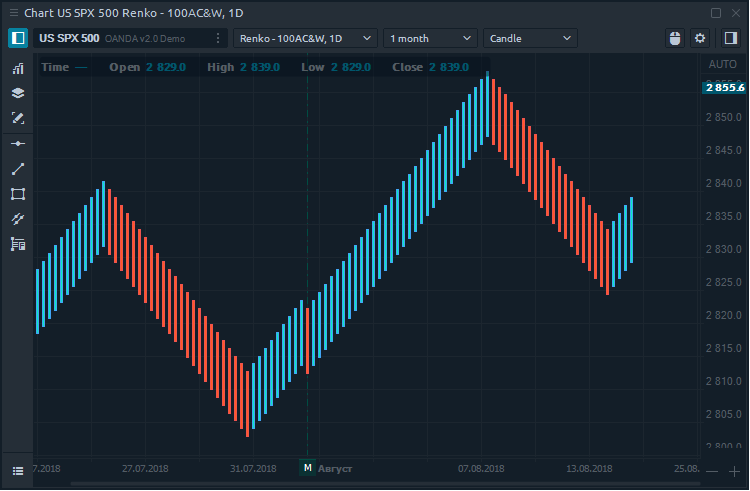This screenshot has height=491, width=750.
Task: Select the trend line drawing tool
Action: [18, 169]
